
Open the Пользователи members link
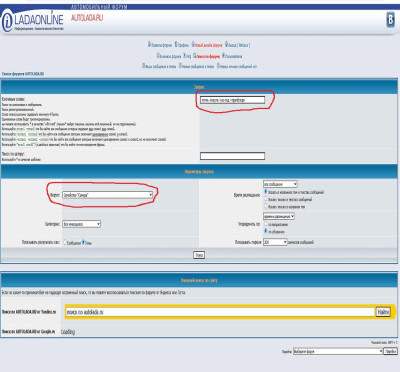click(233, 56)
